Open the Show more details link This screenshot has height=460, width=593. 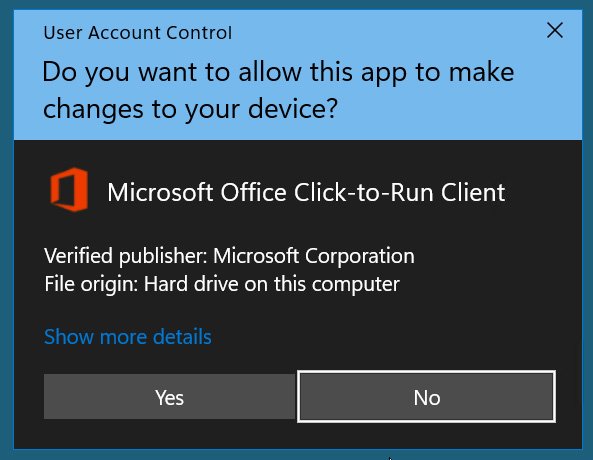(x=128, y=336)
